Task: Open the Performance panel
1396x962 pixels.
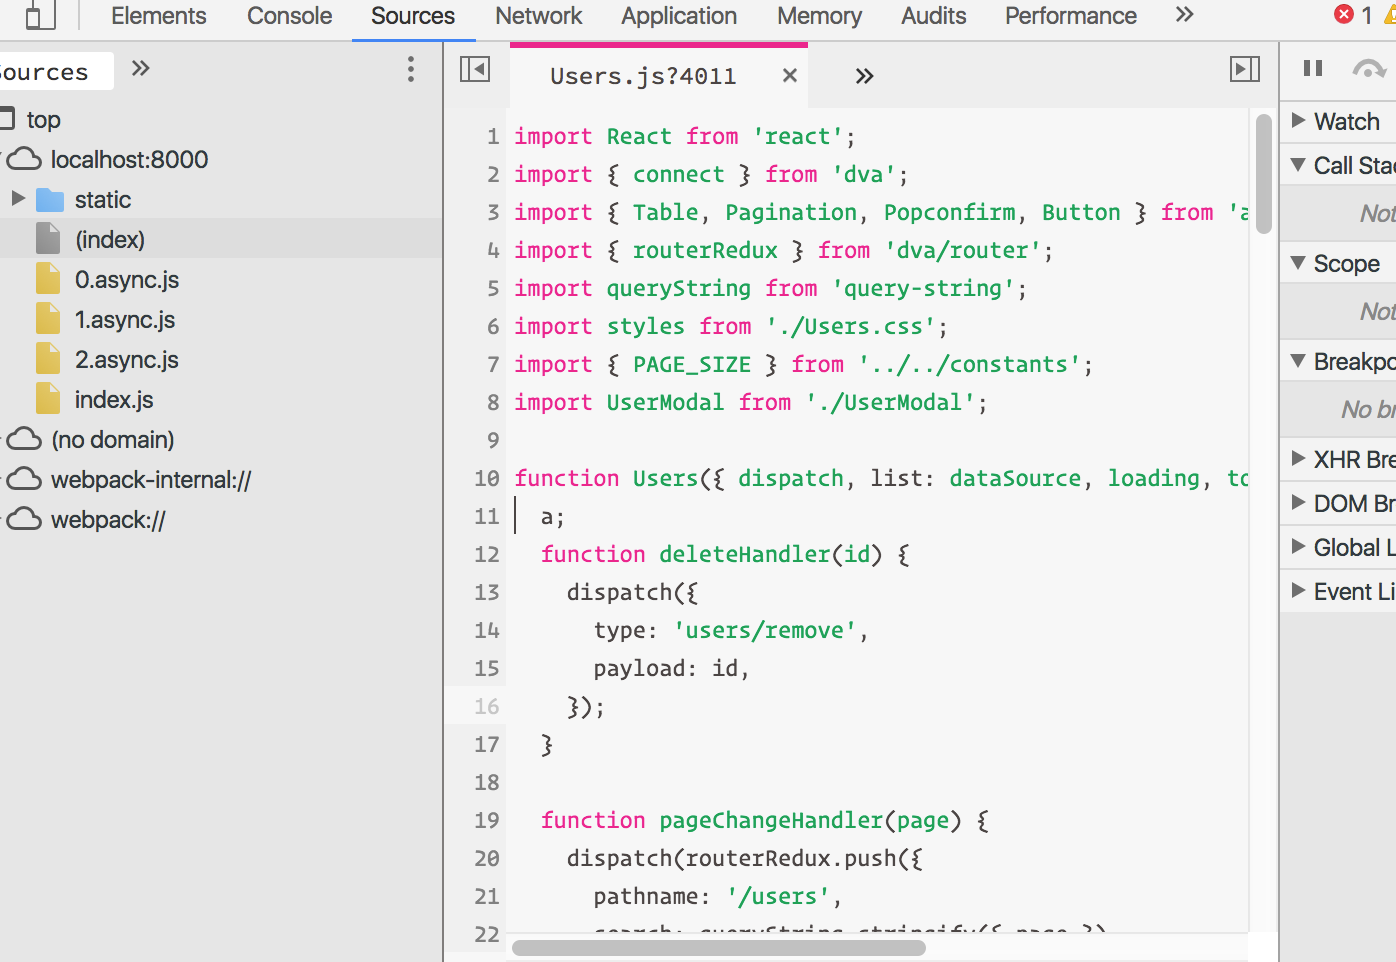Action: coord(1070,16)
